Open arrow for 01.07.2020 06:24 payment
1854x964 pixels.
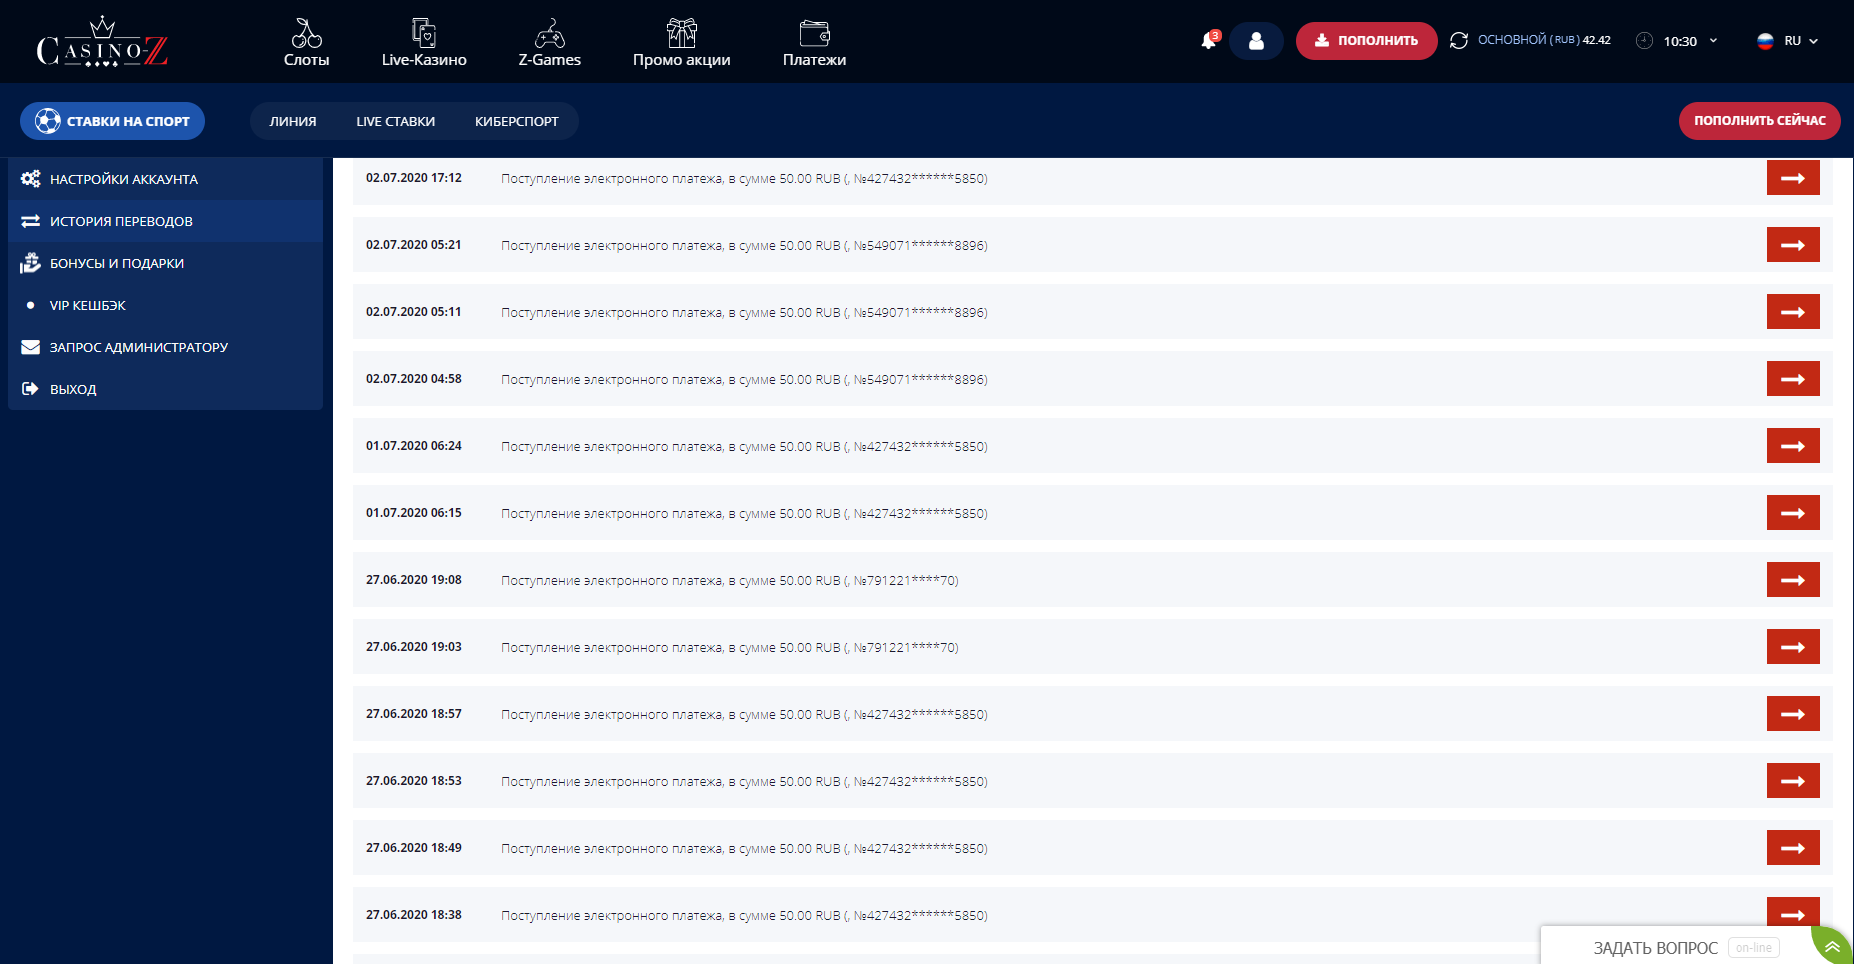coord(1793,446)
